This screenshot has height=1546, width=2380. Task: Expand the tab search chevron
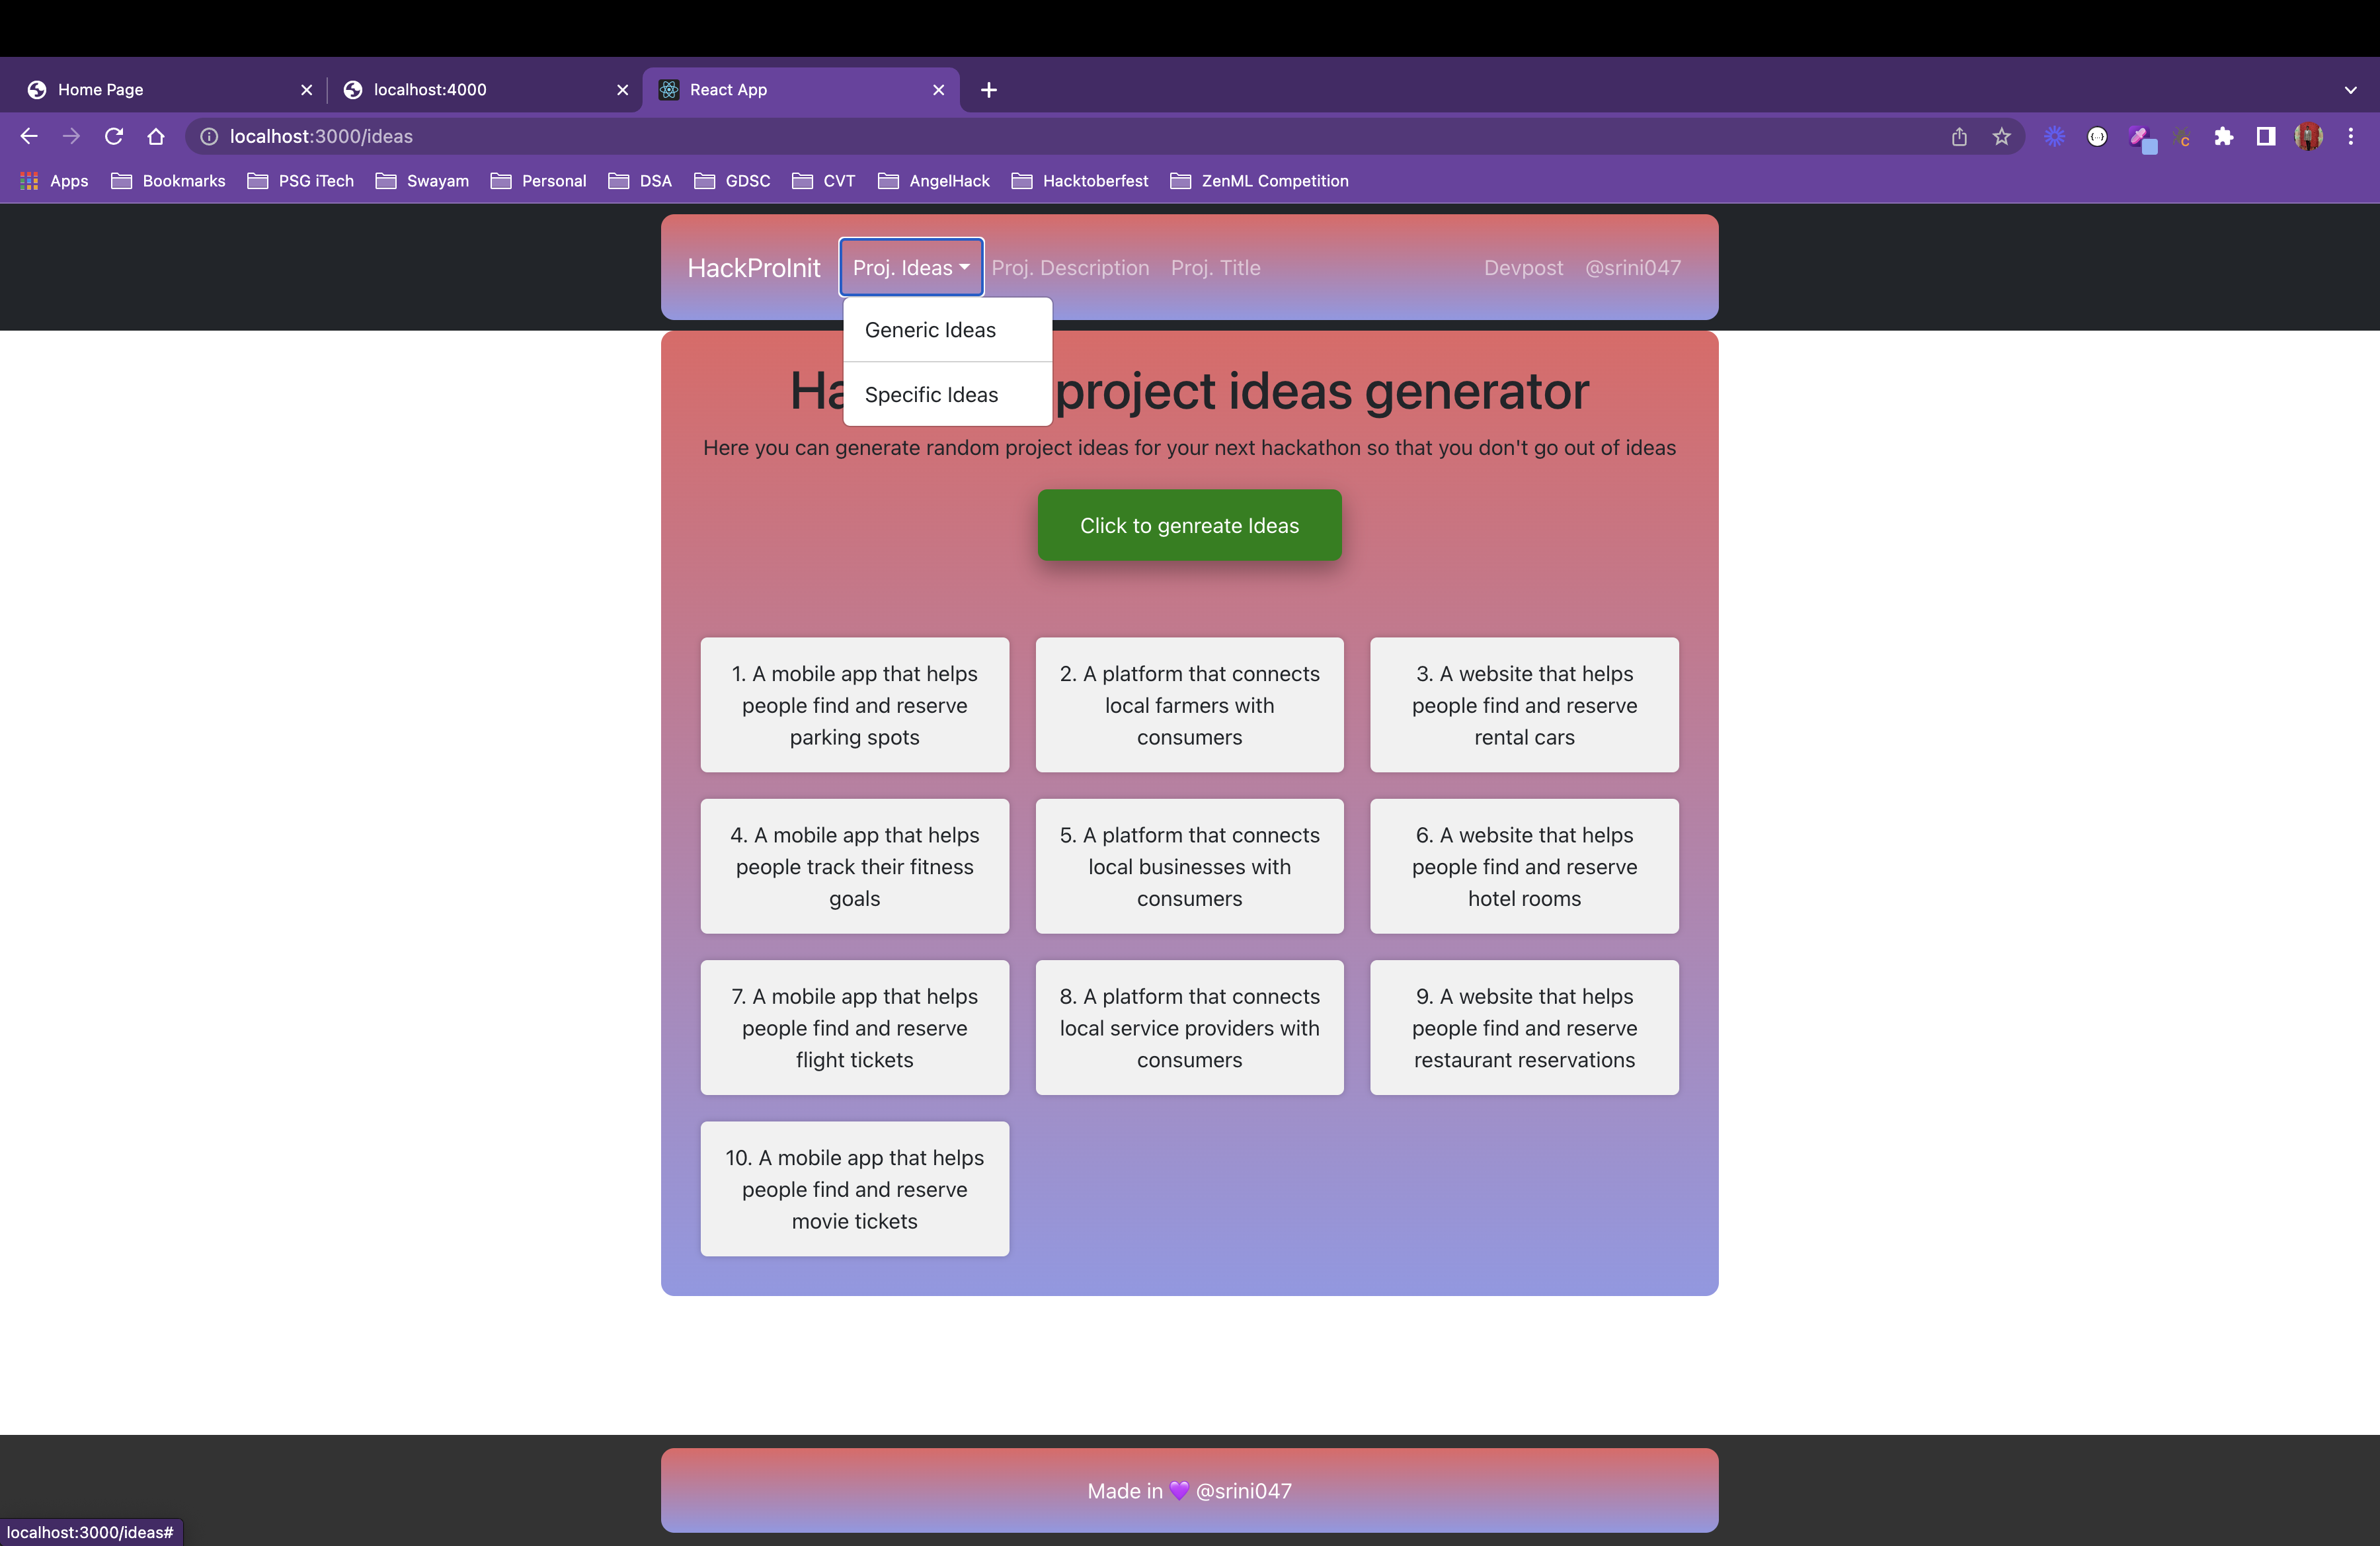[x=2351, y=90]
